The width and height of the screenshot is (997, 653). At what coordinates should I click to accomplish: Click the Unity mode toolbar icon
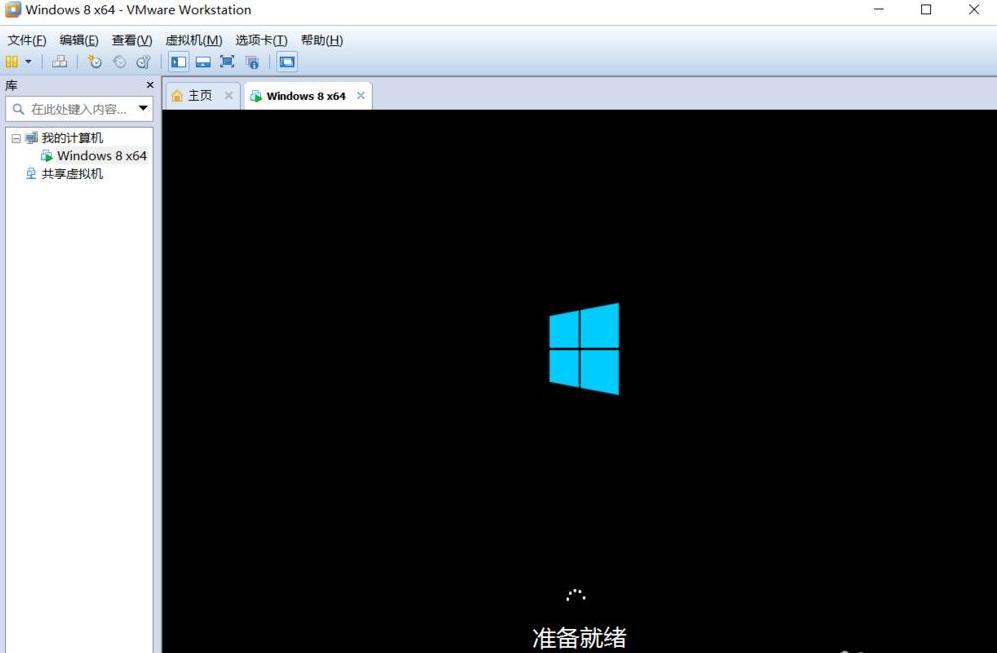(x=252, y=61)
